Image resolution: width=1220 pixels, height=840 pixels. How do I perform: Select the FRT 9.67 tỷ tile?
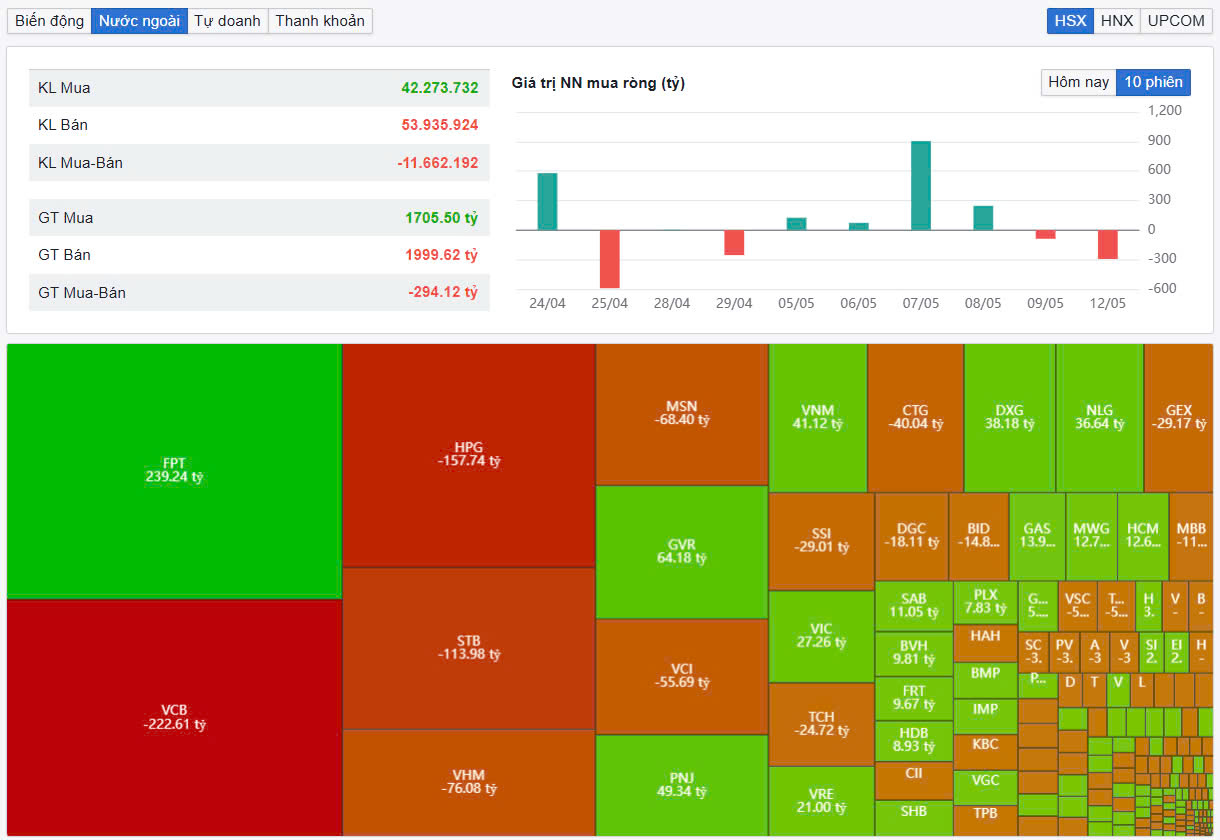click(x=913, y=697)
